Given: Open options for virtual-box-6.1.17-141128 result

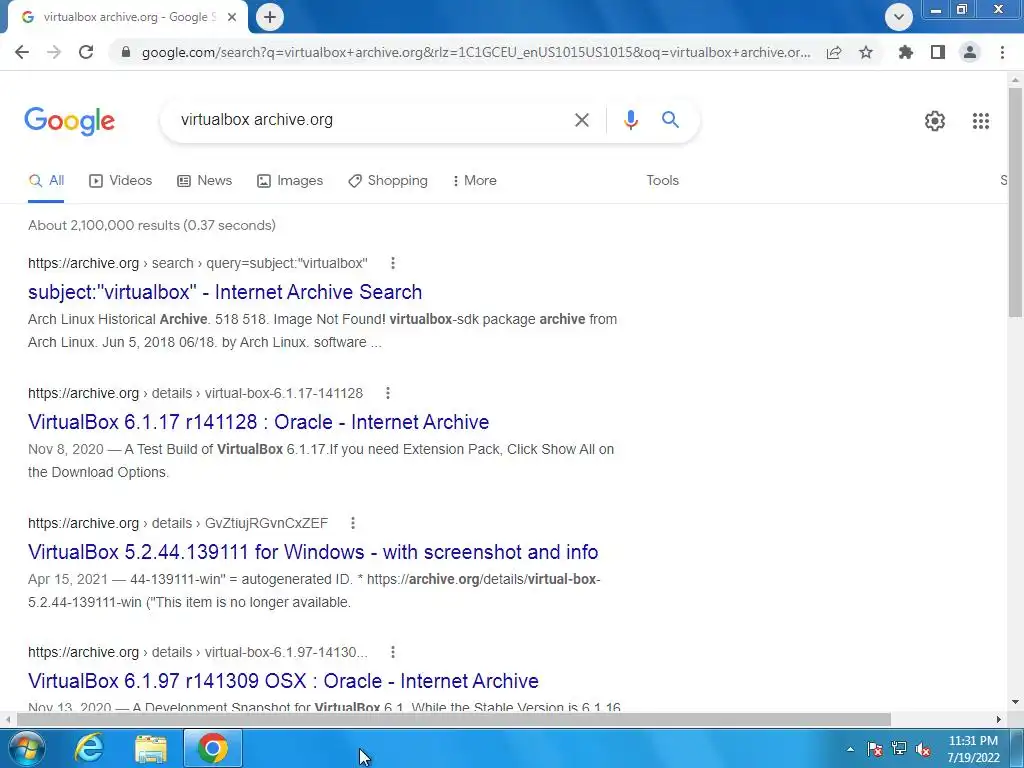Looking at the screenshot, I should coord(387,393).
